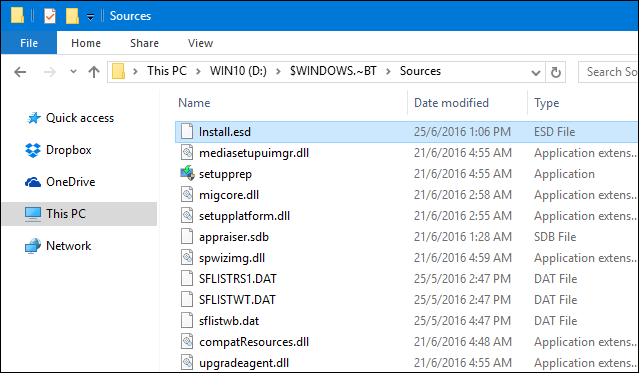639x373 pixels.
Task: Click This PC in the address breadcrumb
Action: point(167,71)
